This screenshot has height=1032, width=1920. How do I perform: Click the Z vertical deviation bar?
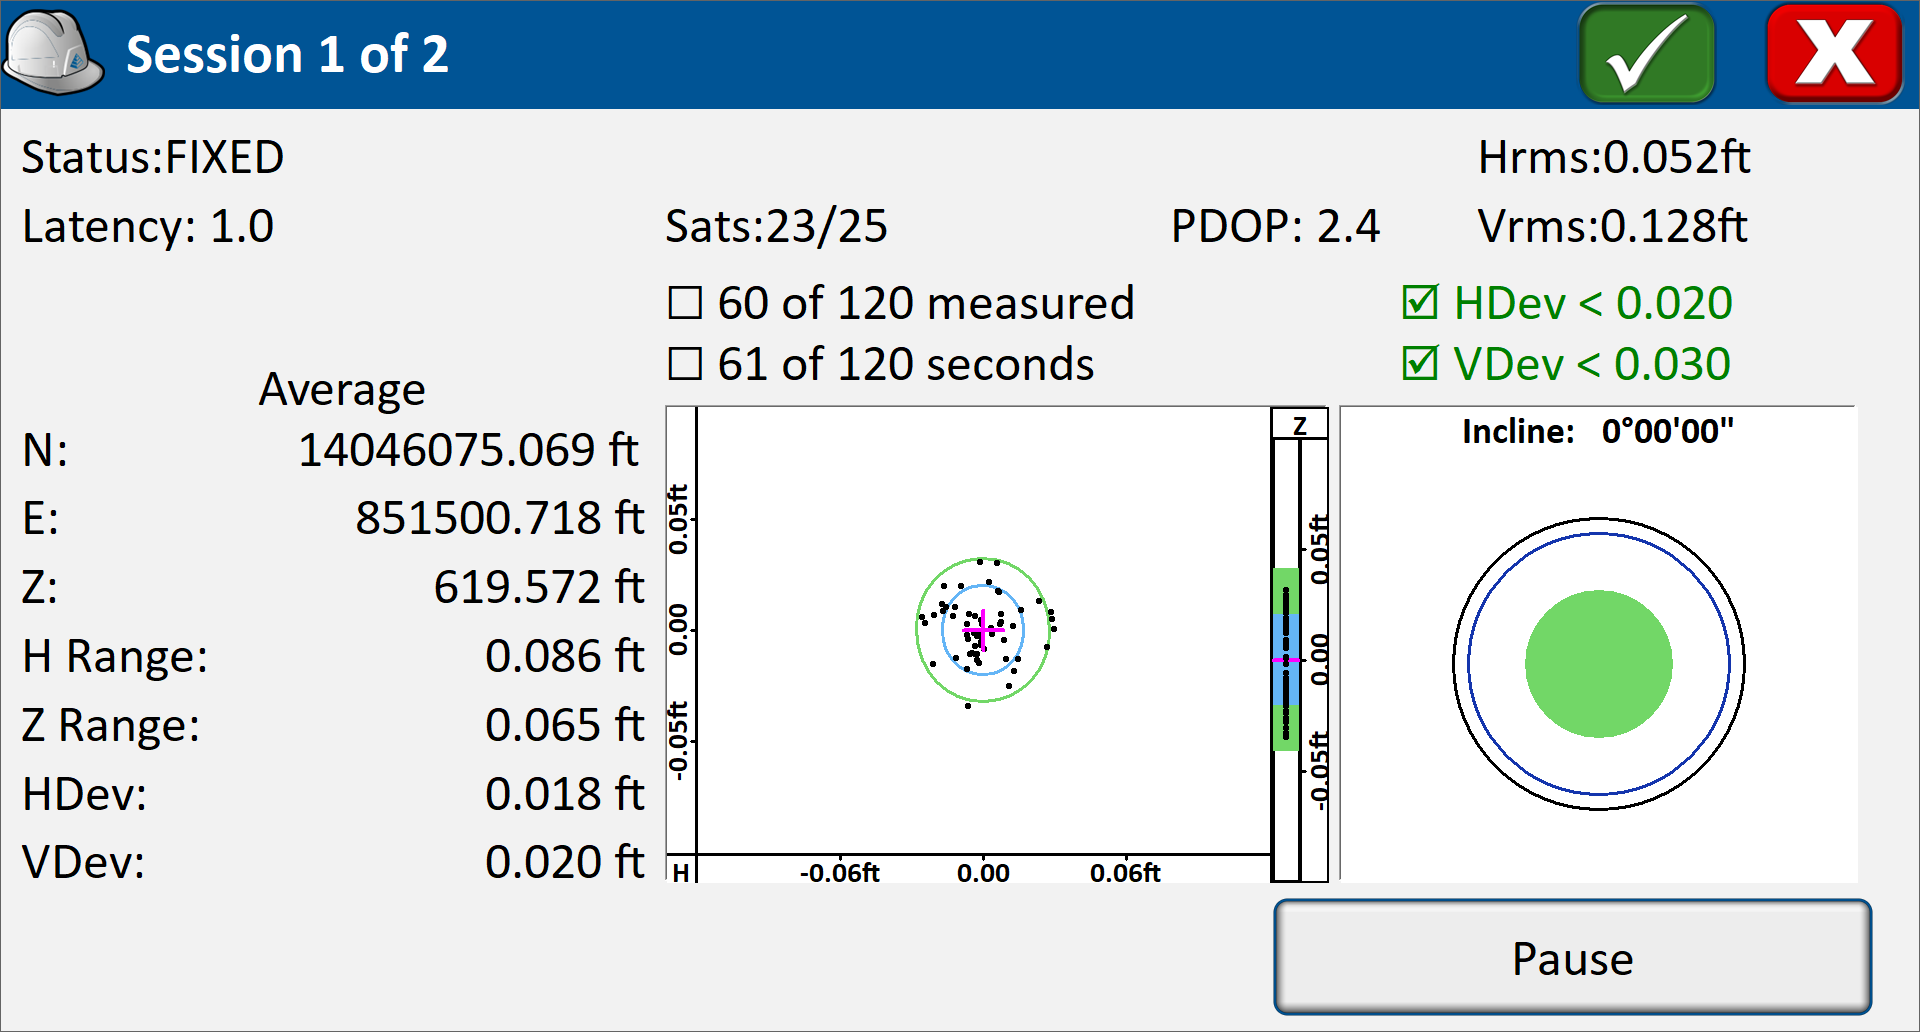1286,660
